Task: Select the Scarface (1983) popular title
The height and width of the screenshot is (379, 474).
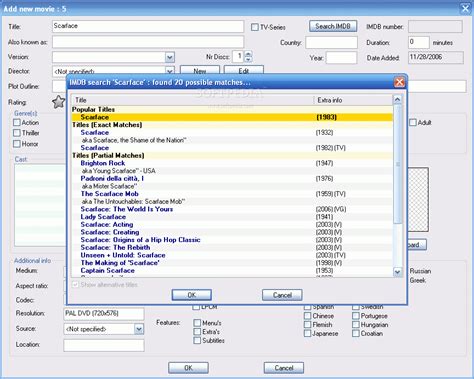Action: (x=232, y=117)
